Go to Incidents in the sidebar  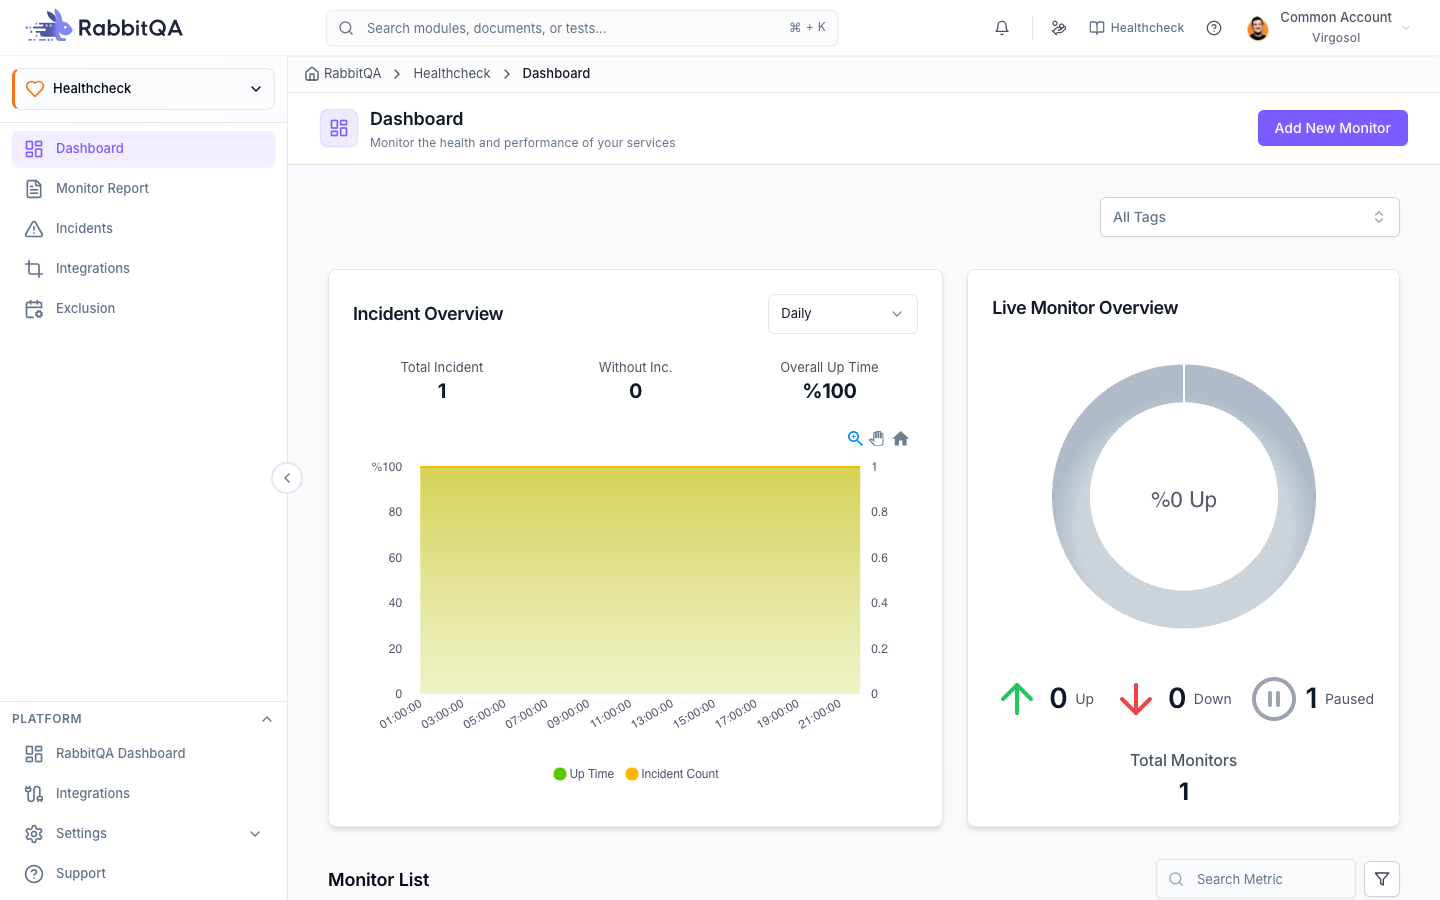click(x=143, y=229)
